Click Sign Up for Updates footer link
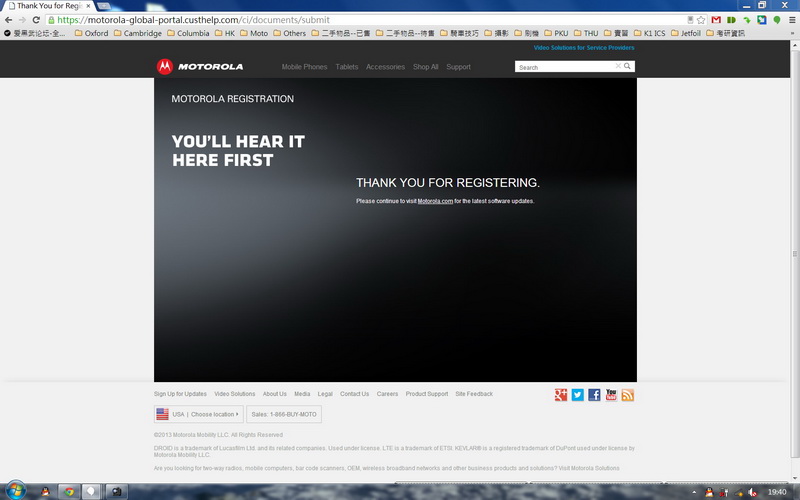The height and width of the screenshot is (500, 800). (x=180, y=394)
